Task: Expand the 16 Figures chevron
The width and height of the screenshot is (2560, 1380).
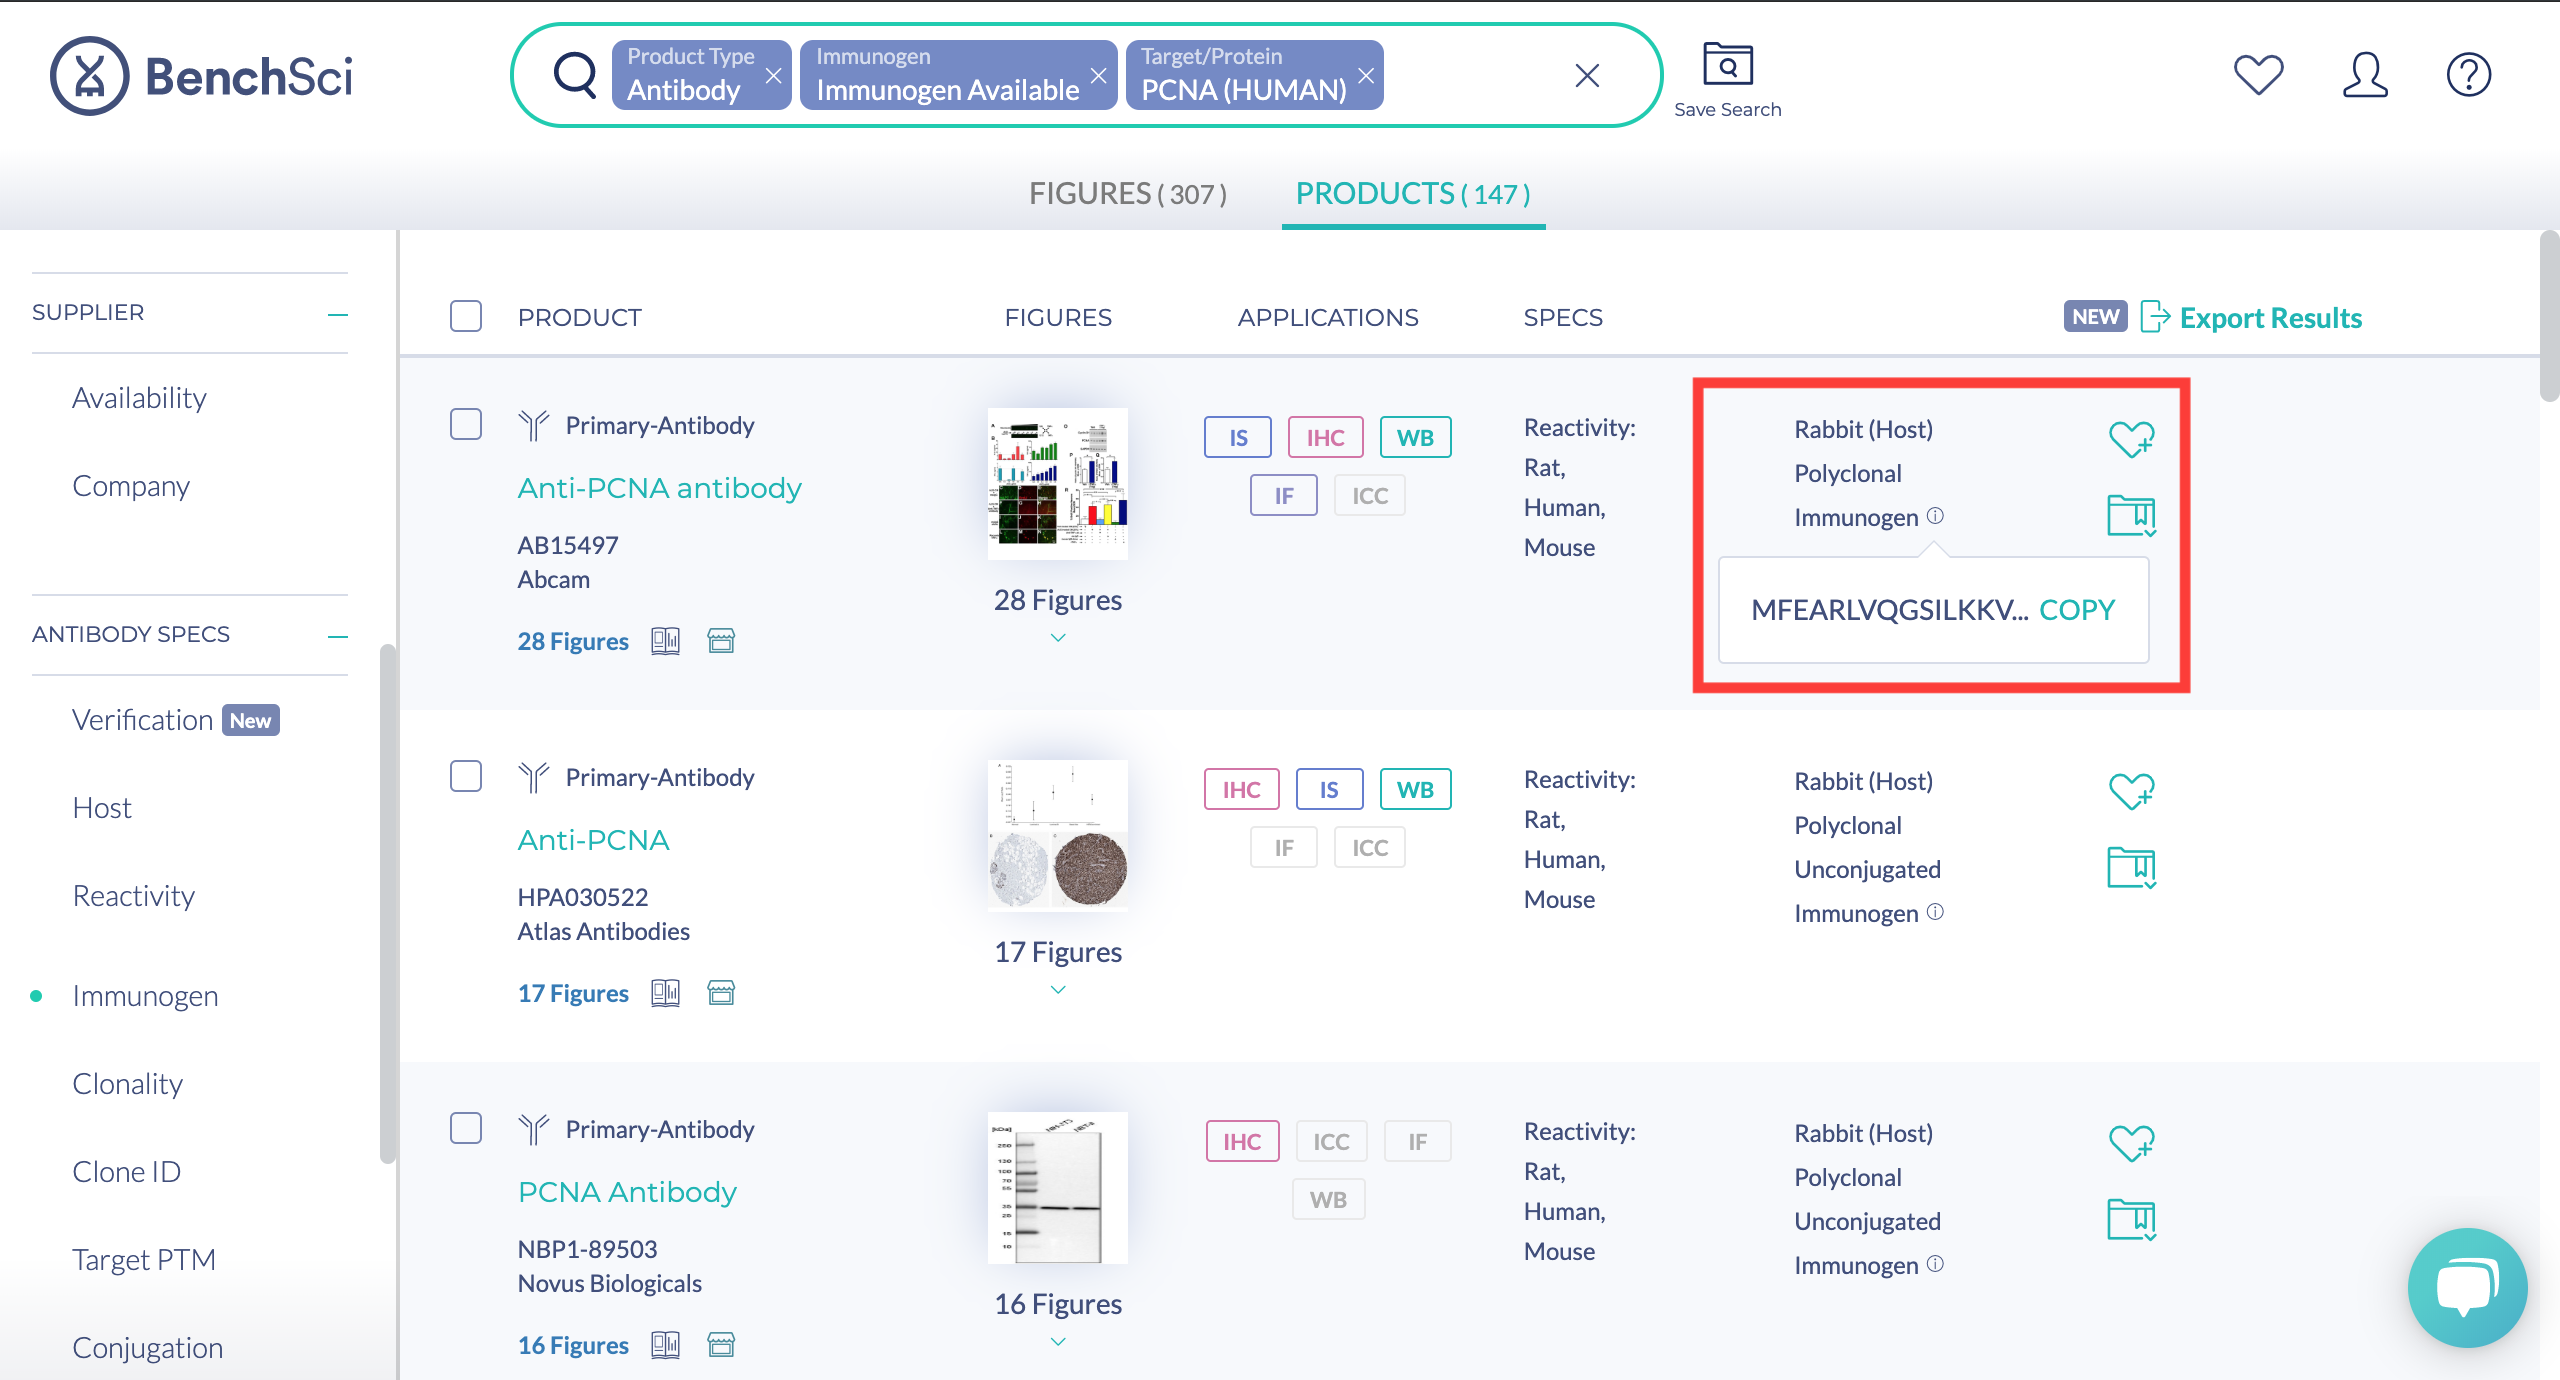Action: pos(1058,1342)
